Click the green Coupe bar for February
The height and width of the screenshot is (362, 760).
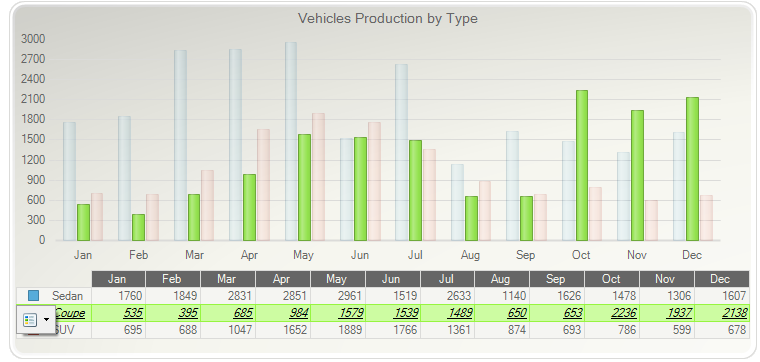[138, 227]
